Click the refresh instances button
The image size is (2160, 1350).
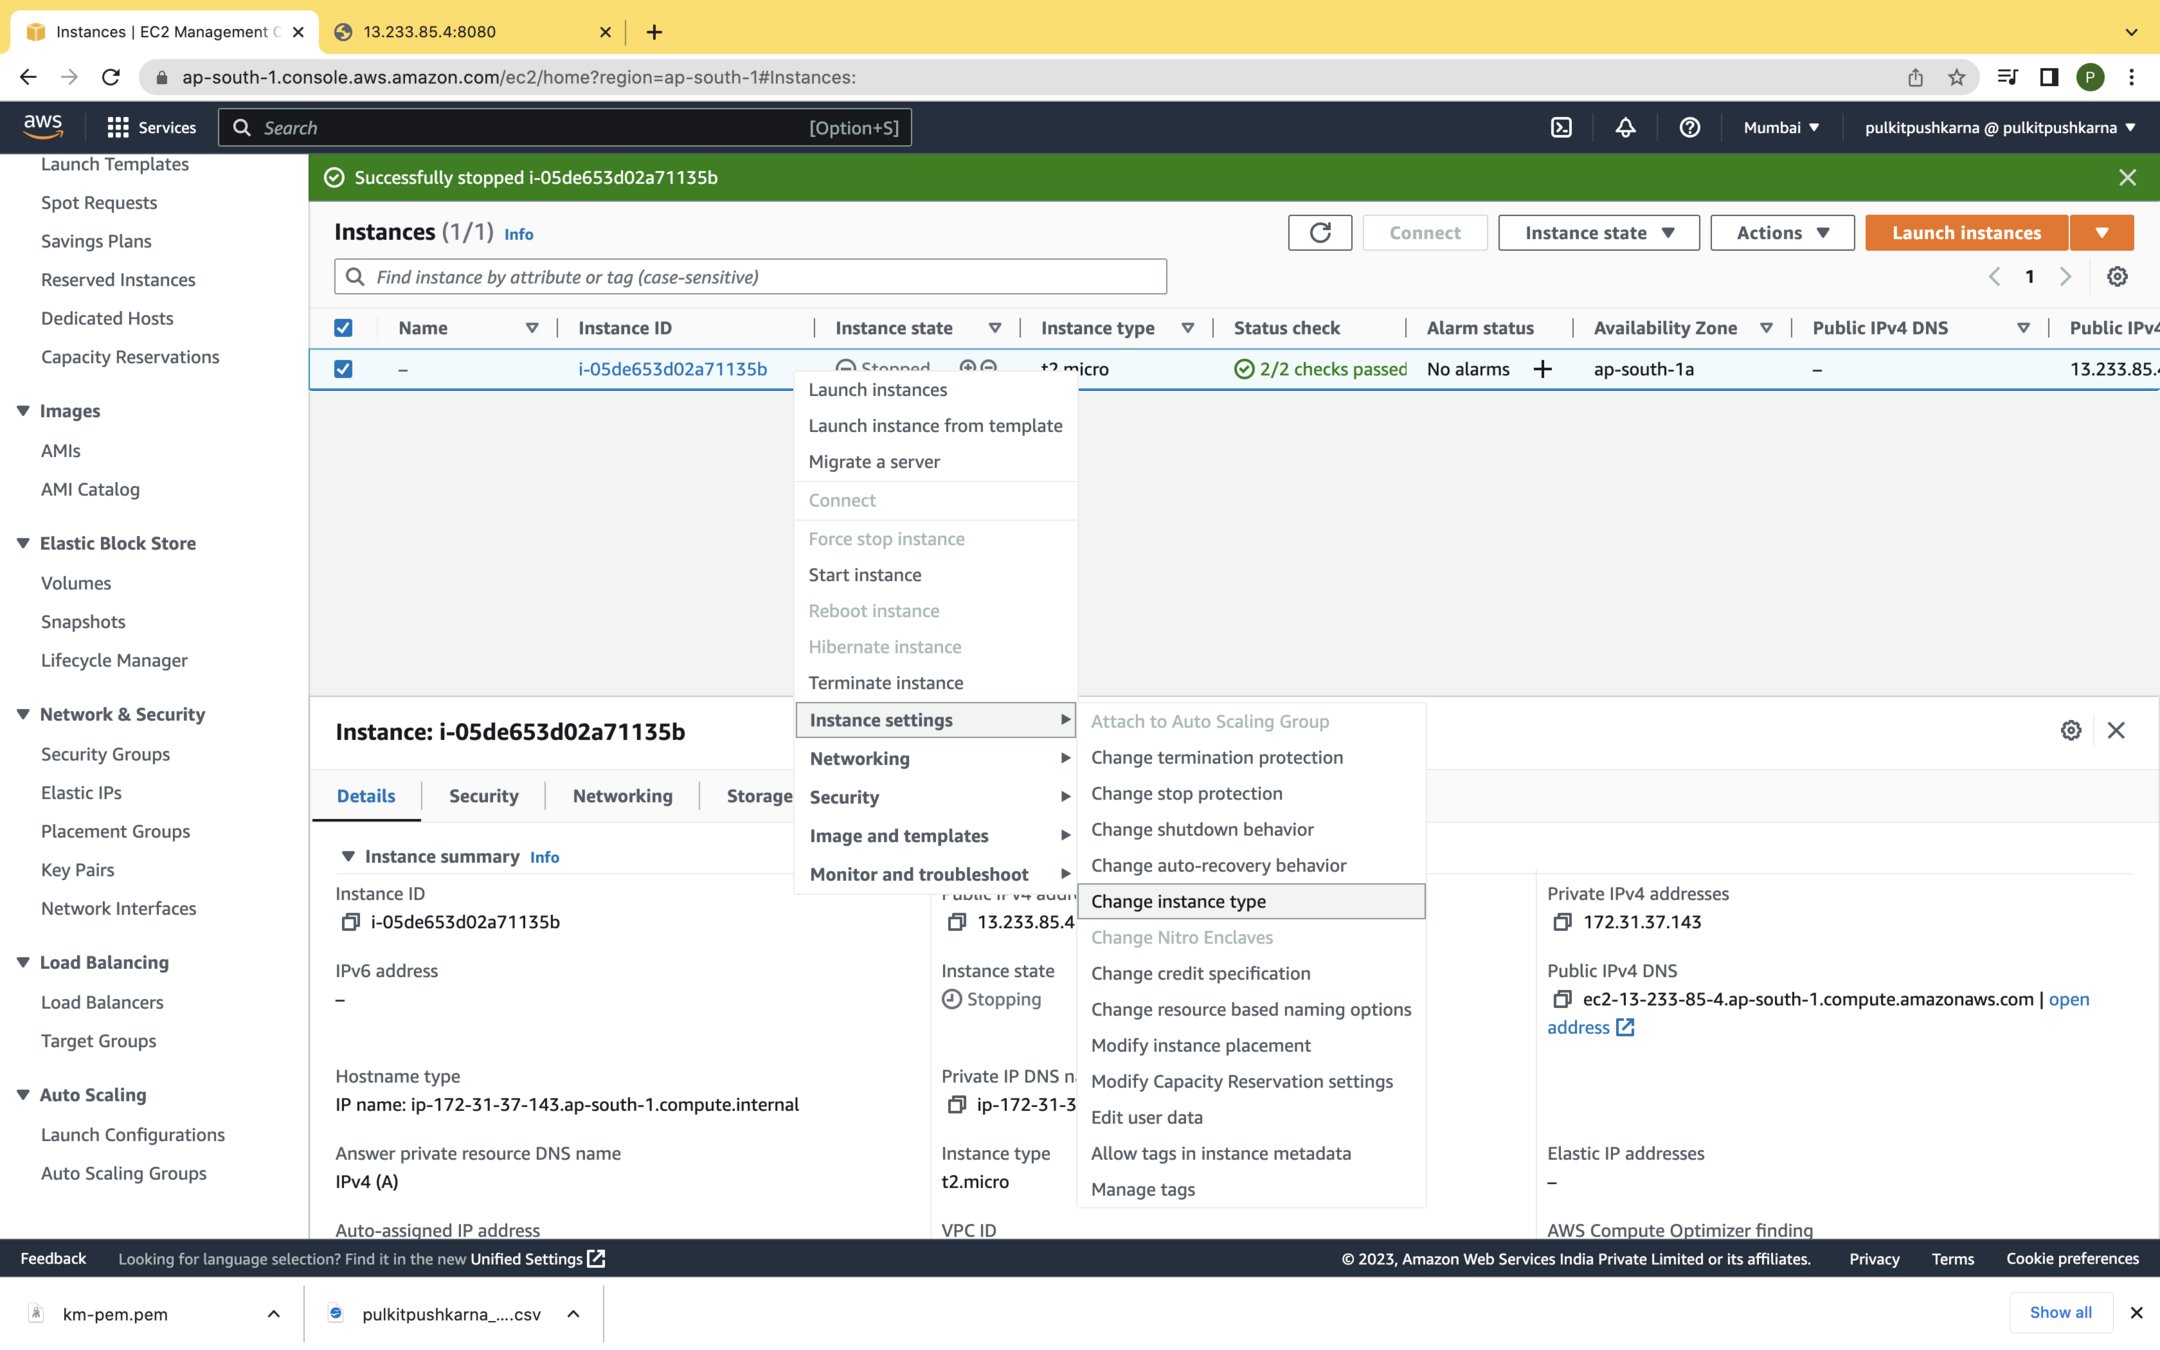[x=1319, y=232]
